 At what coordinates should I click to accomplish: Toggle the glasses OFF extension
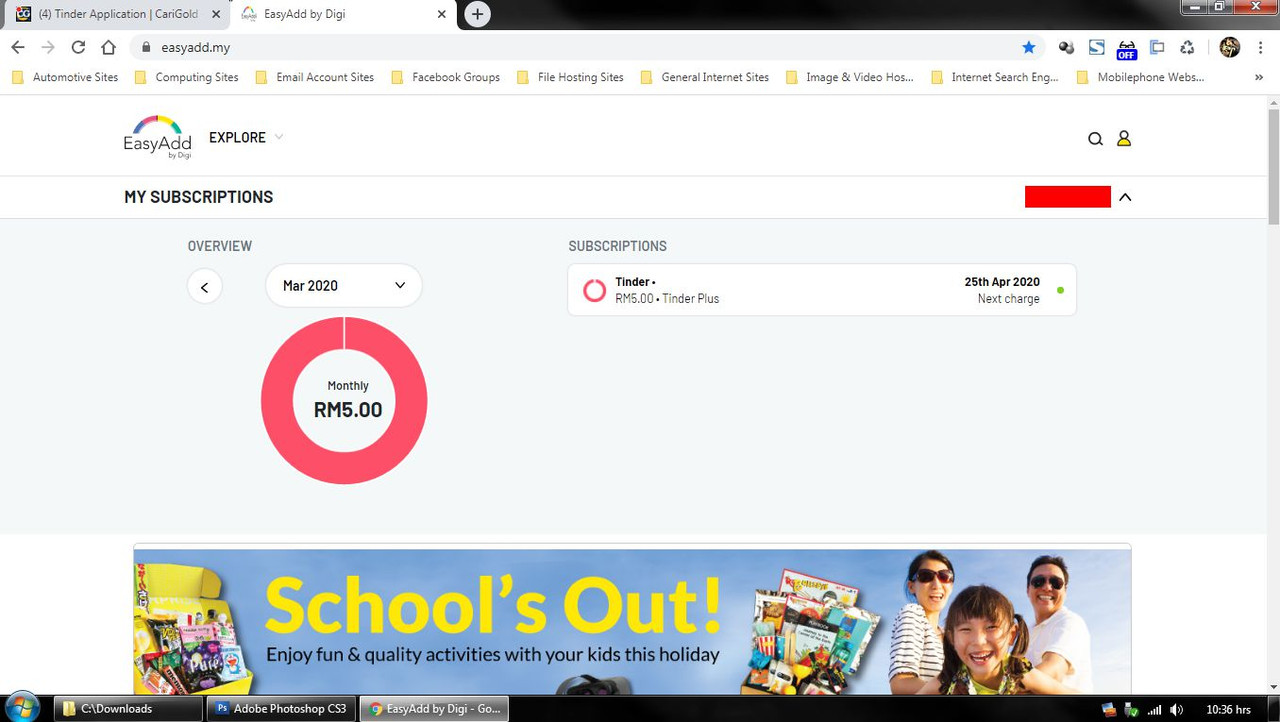tap(1127, 49)
